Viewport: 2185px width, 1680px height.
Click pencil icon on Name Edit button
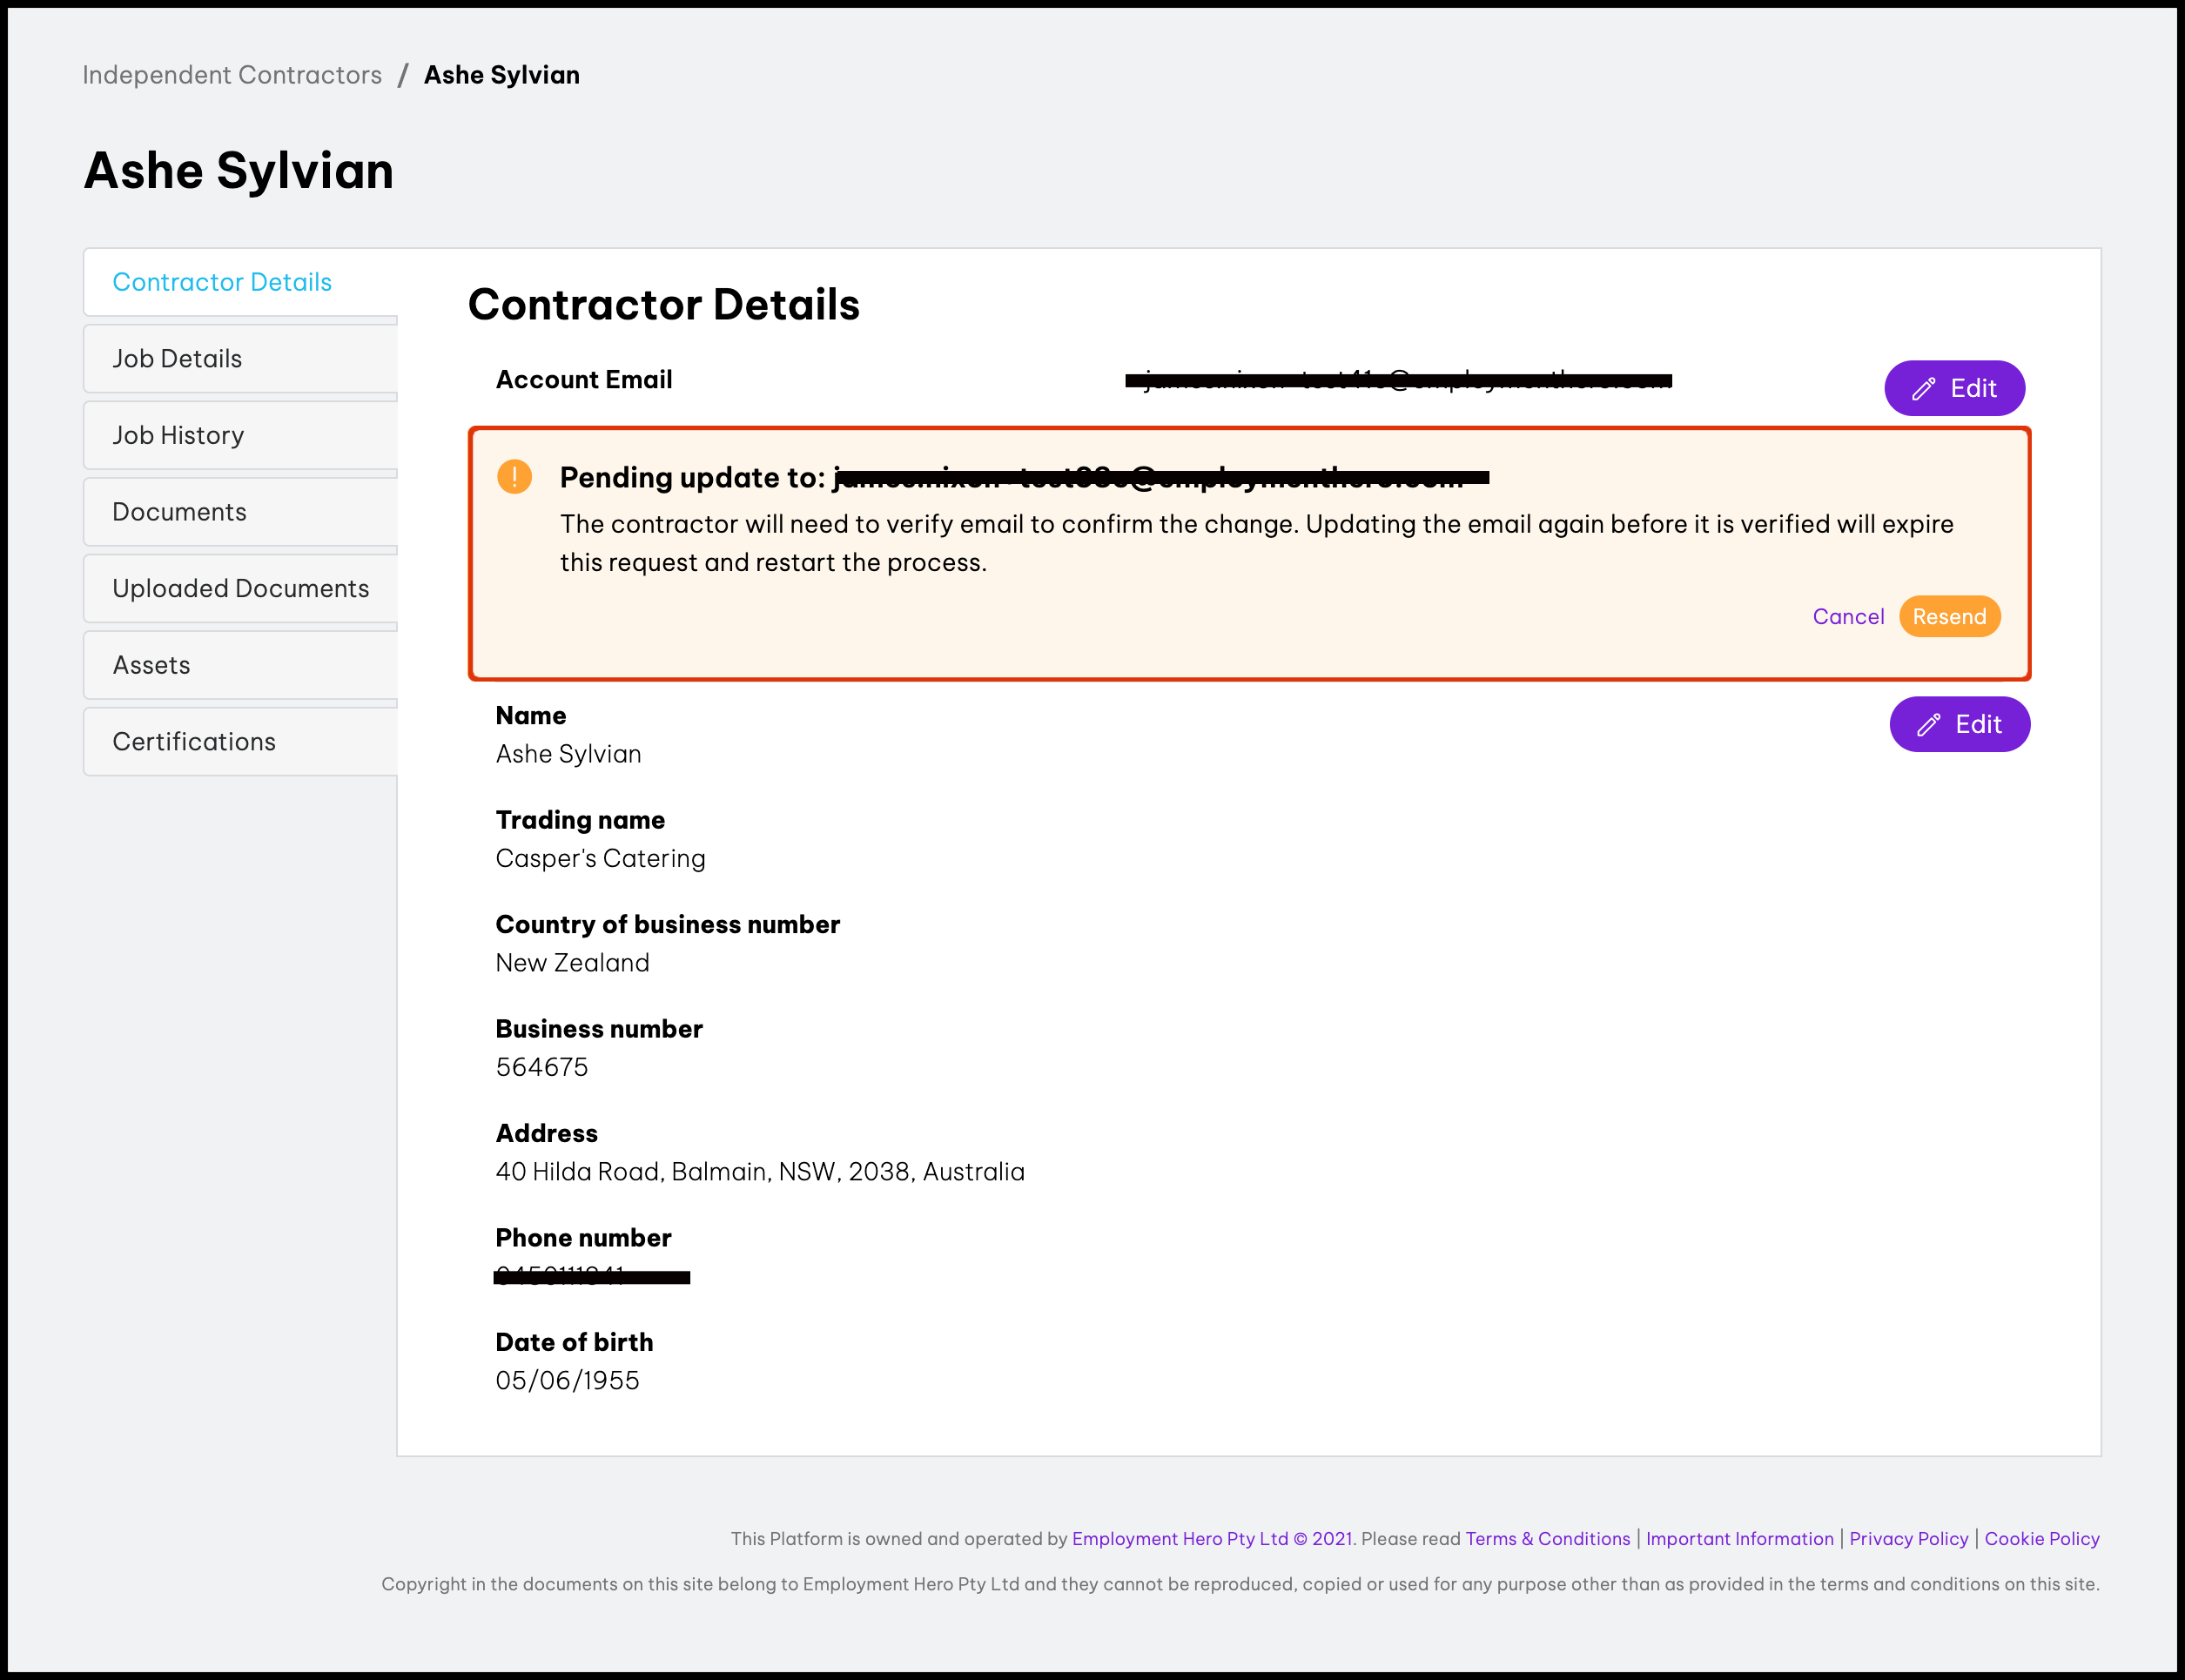tap(1929, 725)
